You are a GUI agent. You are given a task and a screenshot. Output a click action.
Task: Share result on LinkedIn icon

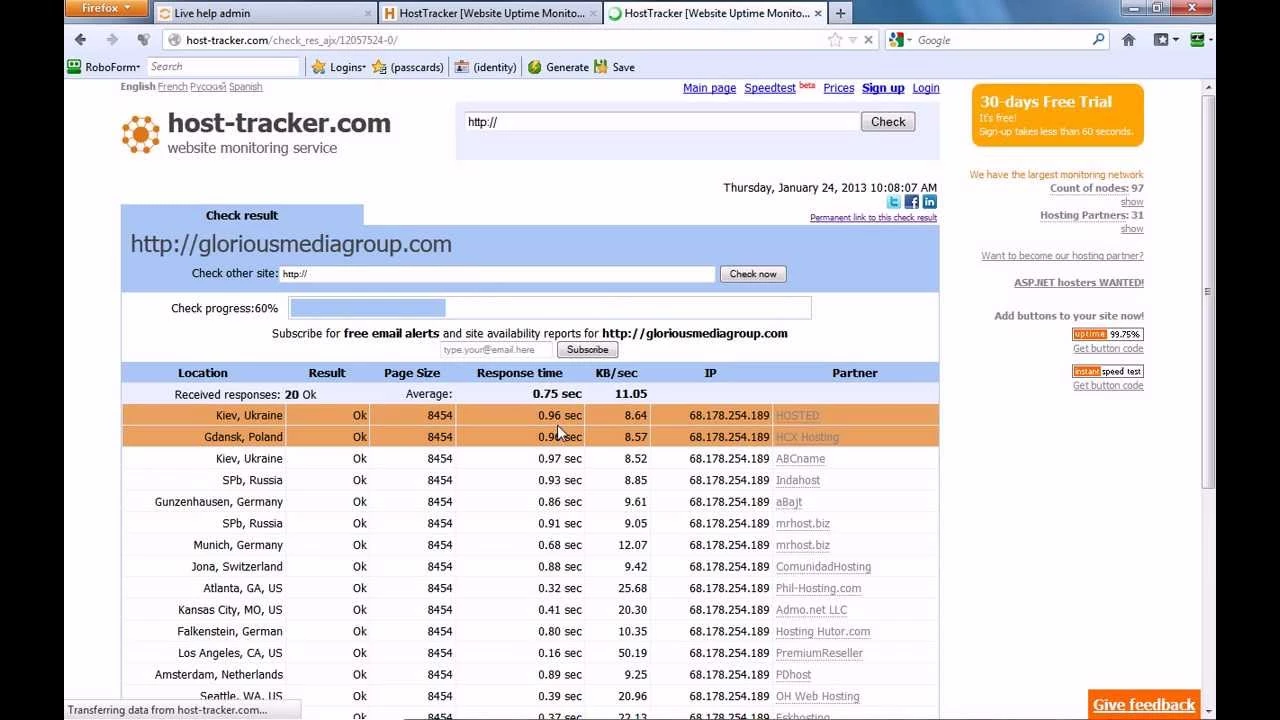click(x=929, y=202)
